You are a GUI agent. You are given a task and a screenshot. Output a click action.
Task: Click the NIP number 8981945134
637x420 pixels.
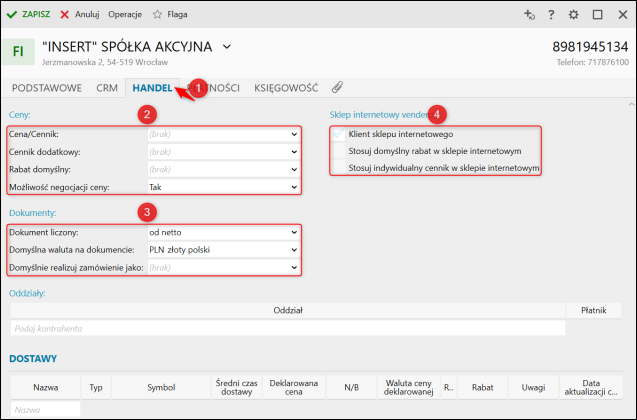pyautogui.click(x=590, y=47)
